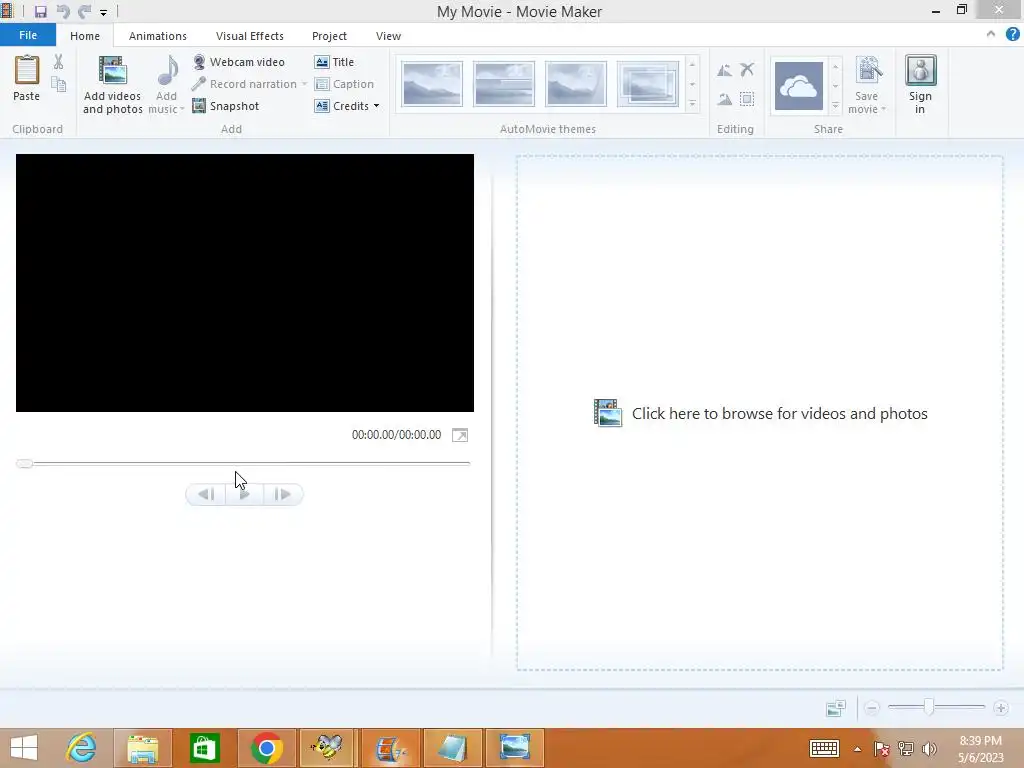Share movie to OneDrive cloud
The height and width of the screenshot is (768, 1024).
(x=799, y=86)
